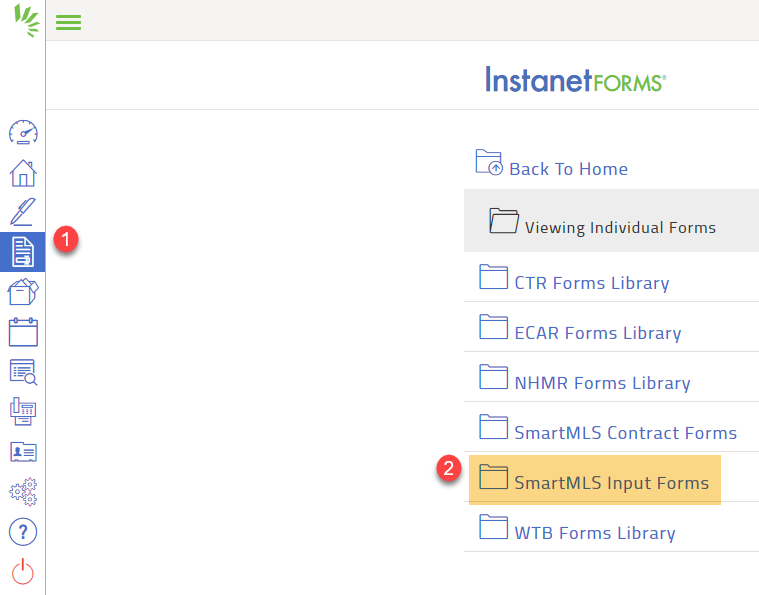Open ECAR Forms Library folder
Viewport: 759px width, 595px height.
click(597, 333)
